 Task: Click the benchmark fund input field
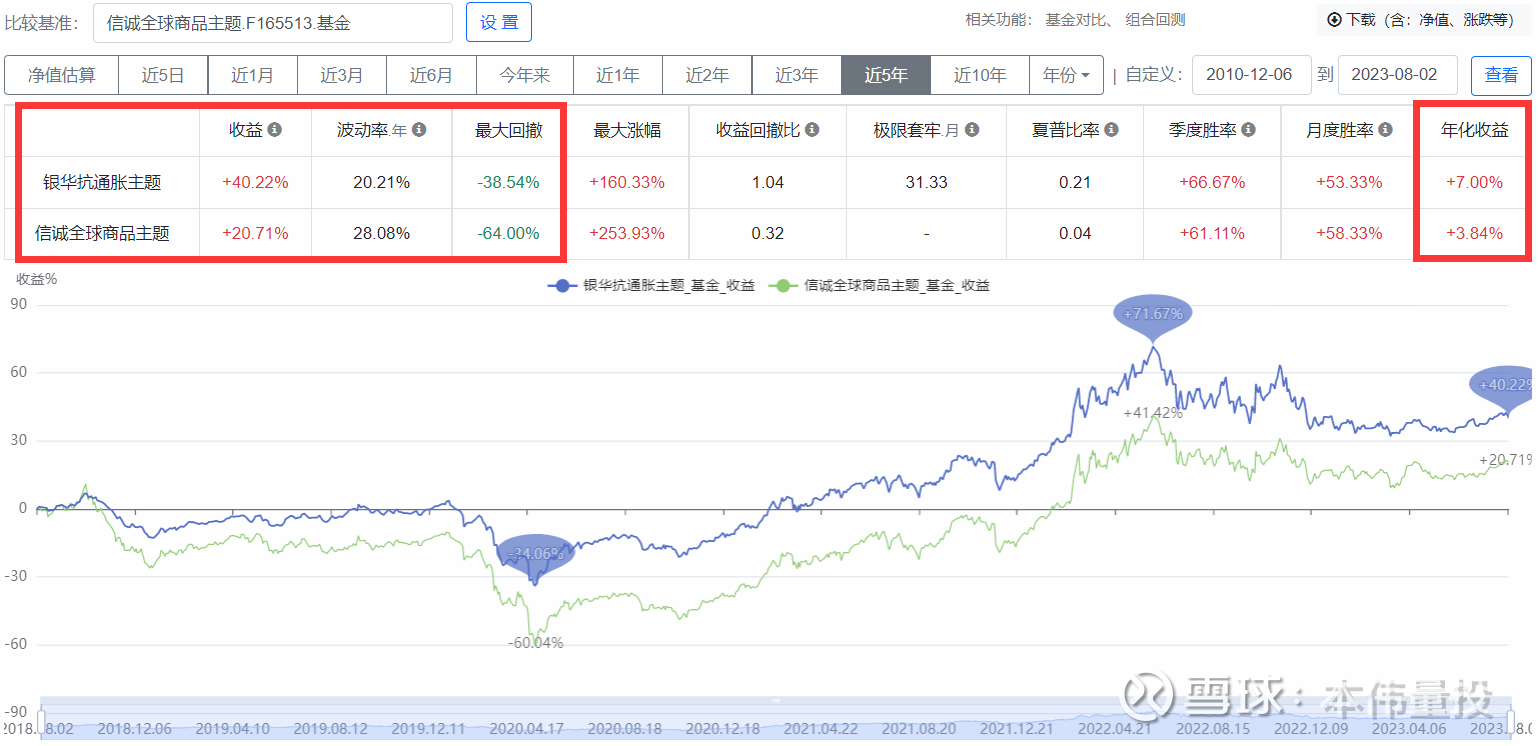(x=273, y=22)
